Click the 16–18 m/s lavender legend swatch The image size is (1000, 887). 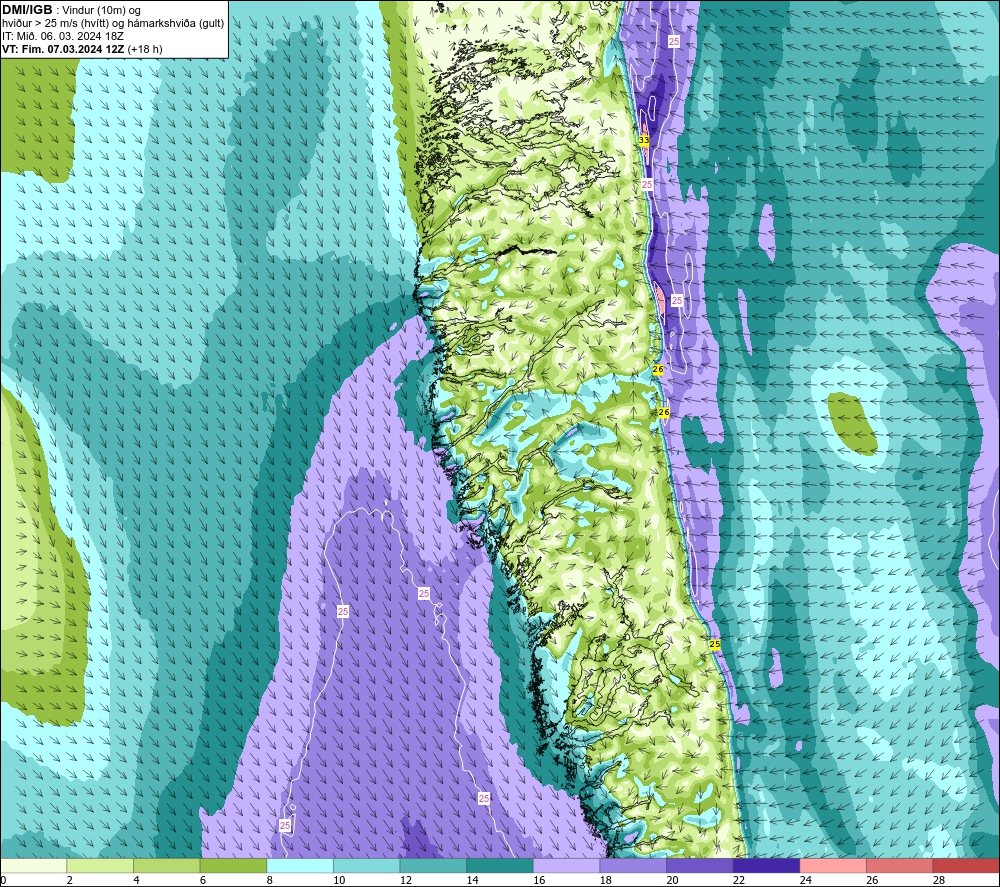pyautogui.click(x=566, y=865)
